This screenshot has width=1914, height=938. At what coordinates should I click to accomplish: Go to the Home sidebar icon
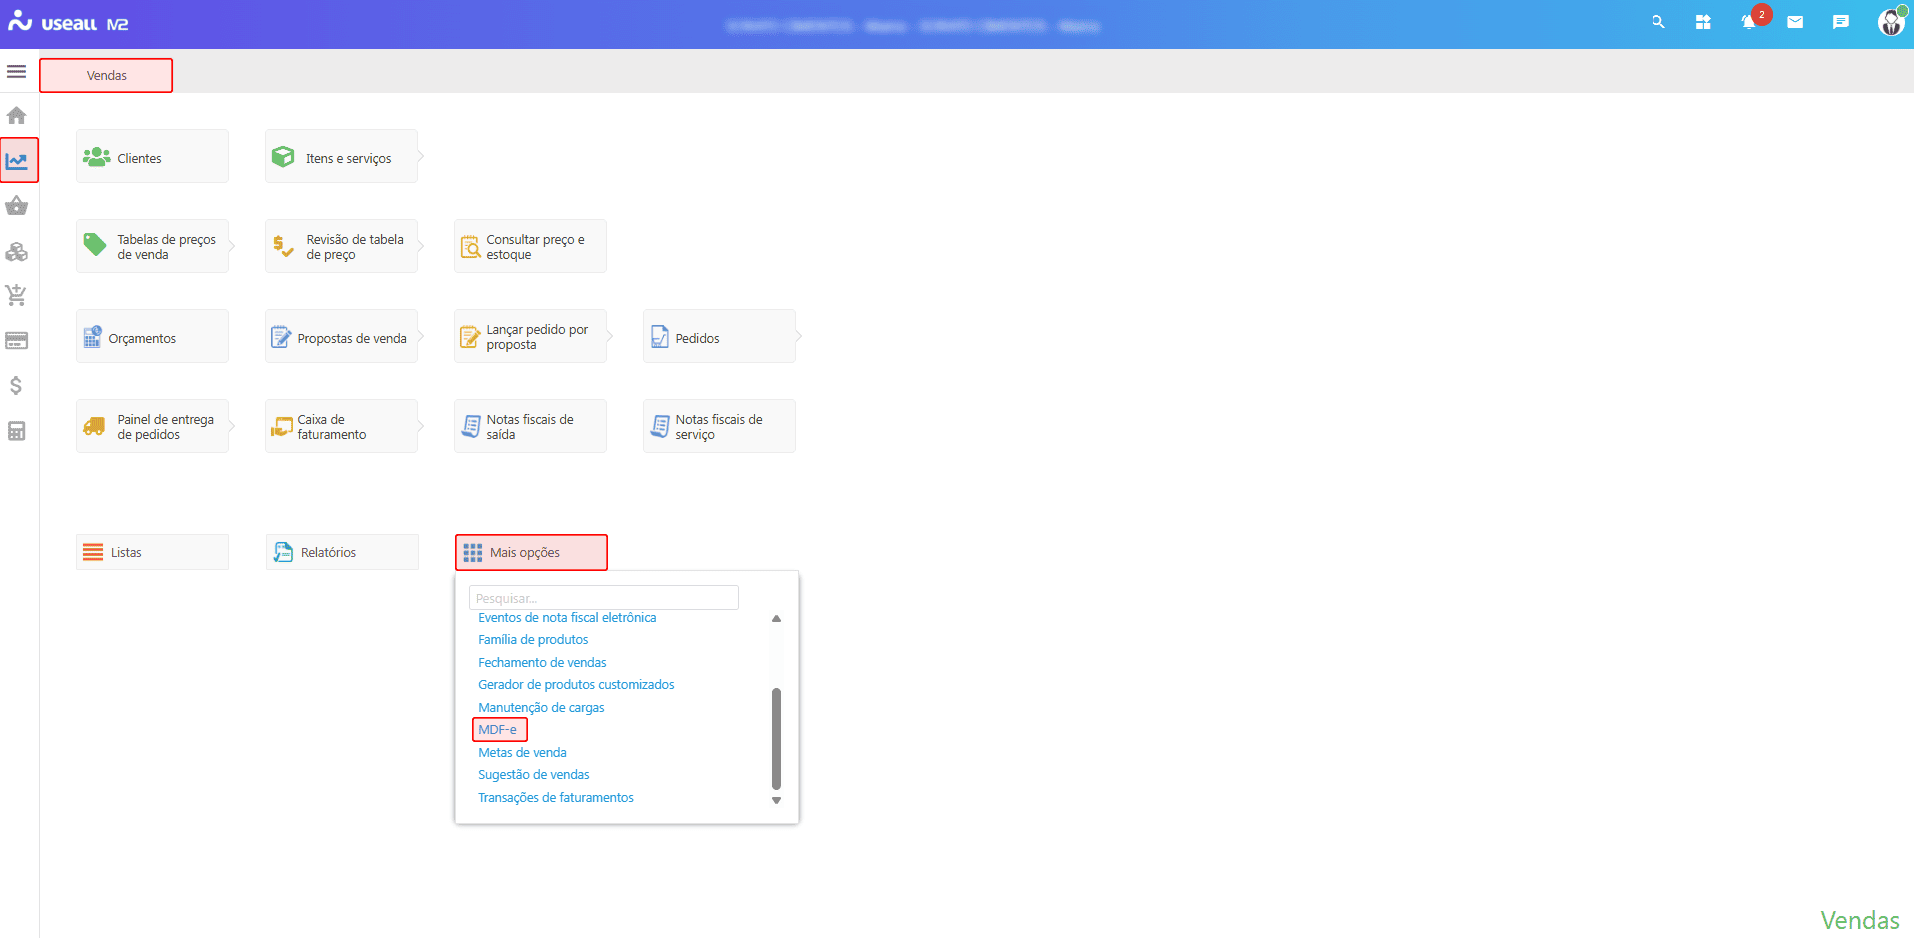(17, 115)
